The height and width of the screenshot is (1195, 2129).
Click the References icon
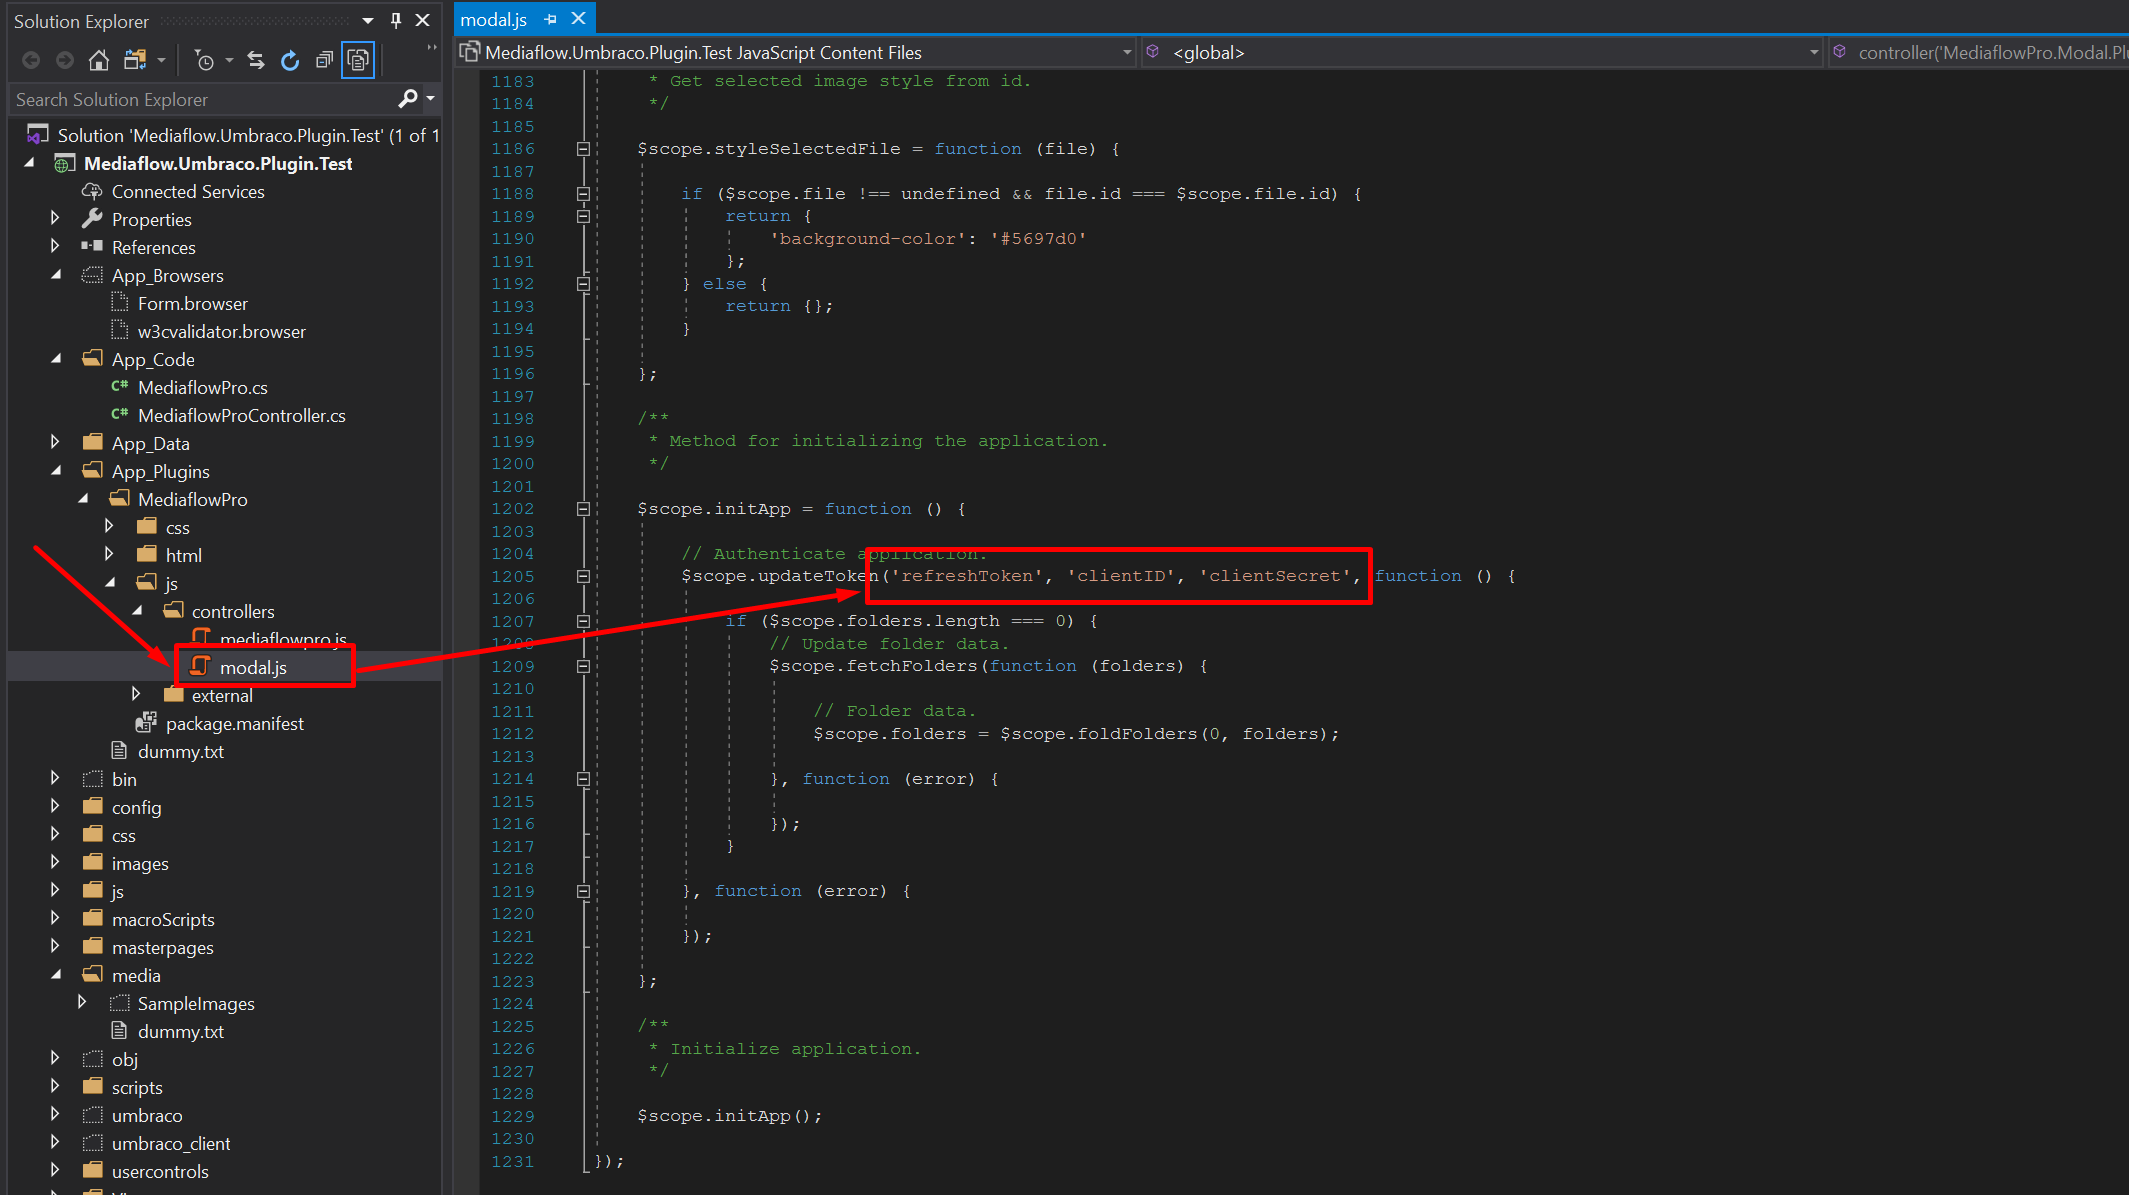click(x=92, y=246)
